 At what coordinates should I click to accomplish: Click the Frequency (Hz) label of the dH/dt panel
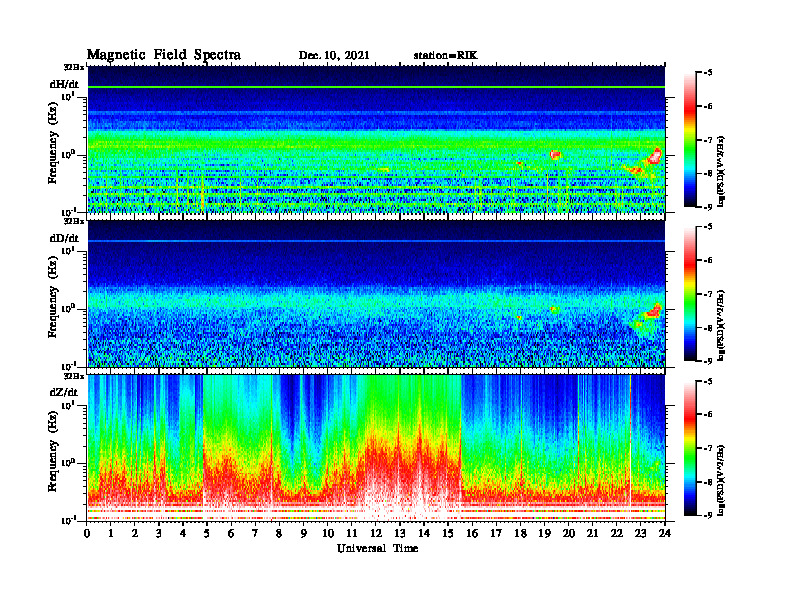point(53,143)
